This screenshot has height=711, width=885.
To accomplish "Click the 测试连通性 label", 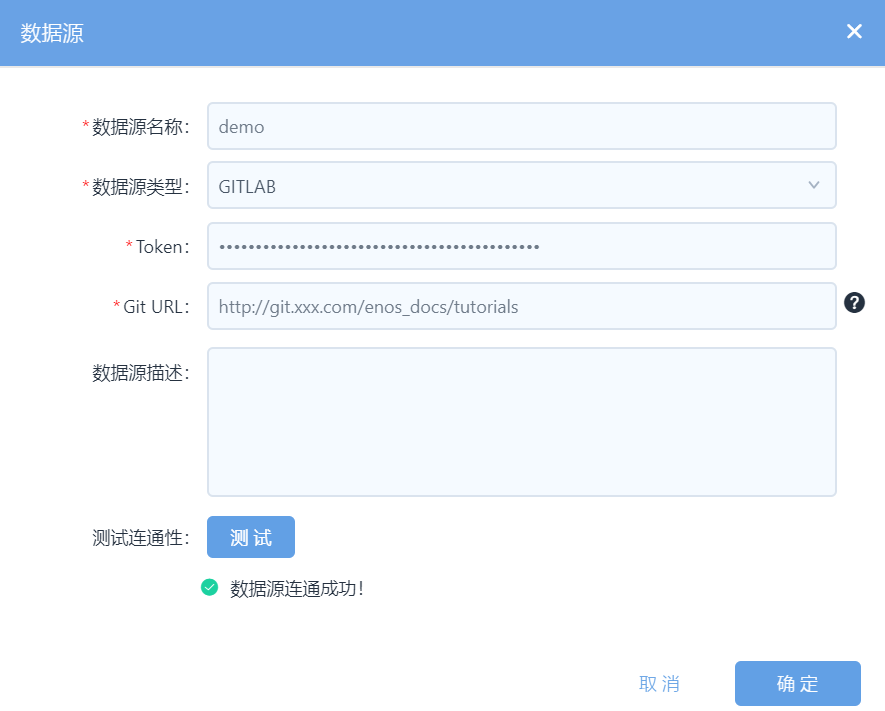I will pos(140,538).
